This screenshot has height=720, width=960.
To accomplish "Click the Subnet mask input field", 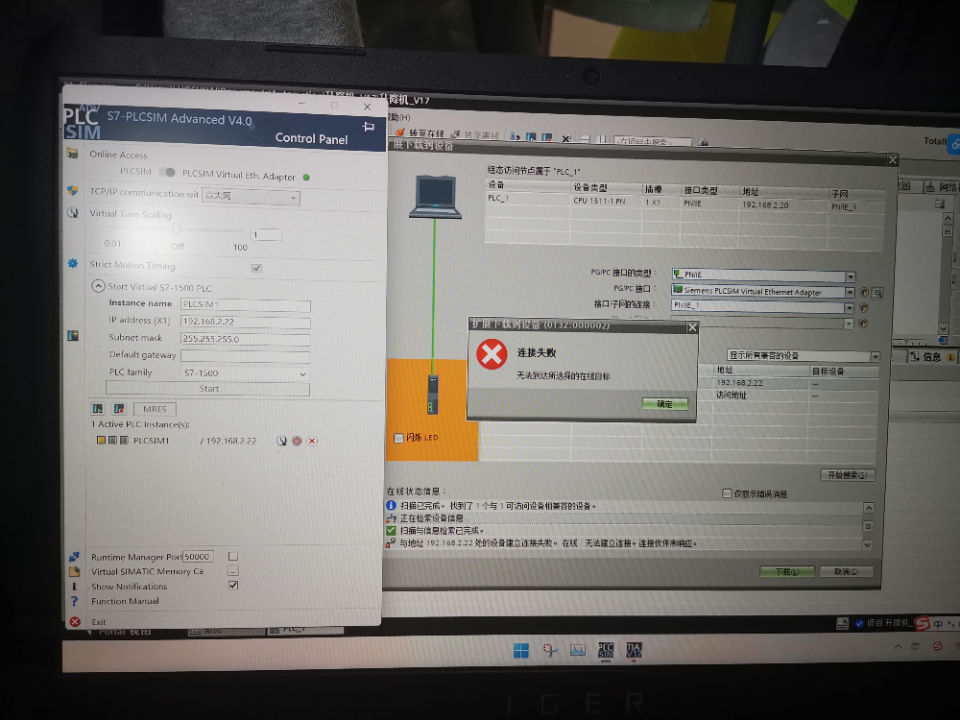I will coord(246,339).
